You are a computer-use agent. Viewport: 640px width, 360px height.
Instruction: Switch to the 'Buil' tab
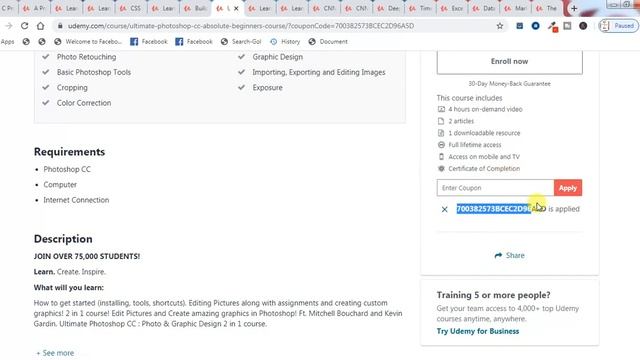point(196,8)
